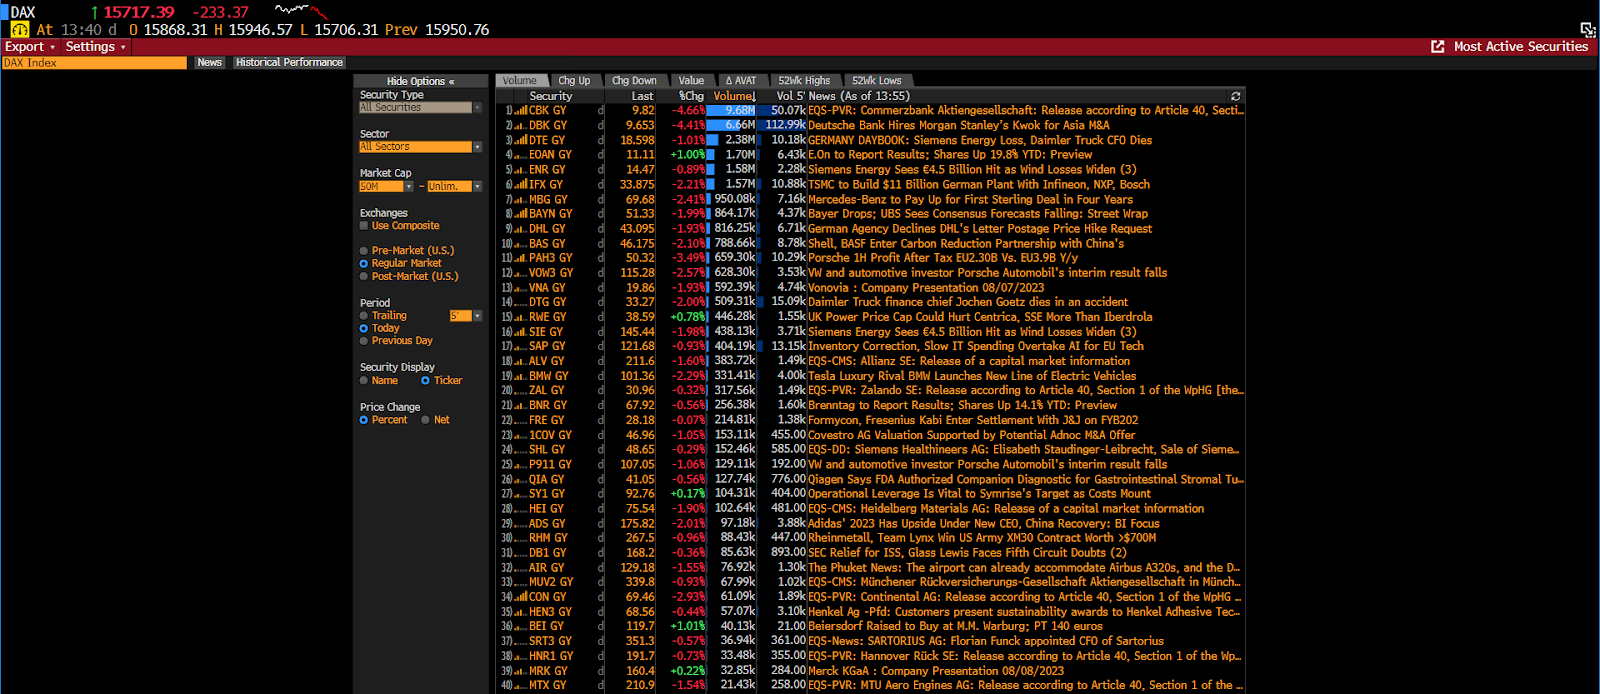The height and width of the screenshot is (694, 1600).
Task: Open the Tesla Luxury Rival BMW headline
Action: (x=972, y=376)
